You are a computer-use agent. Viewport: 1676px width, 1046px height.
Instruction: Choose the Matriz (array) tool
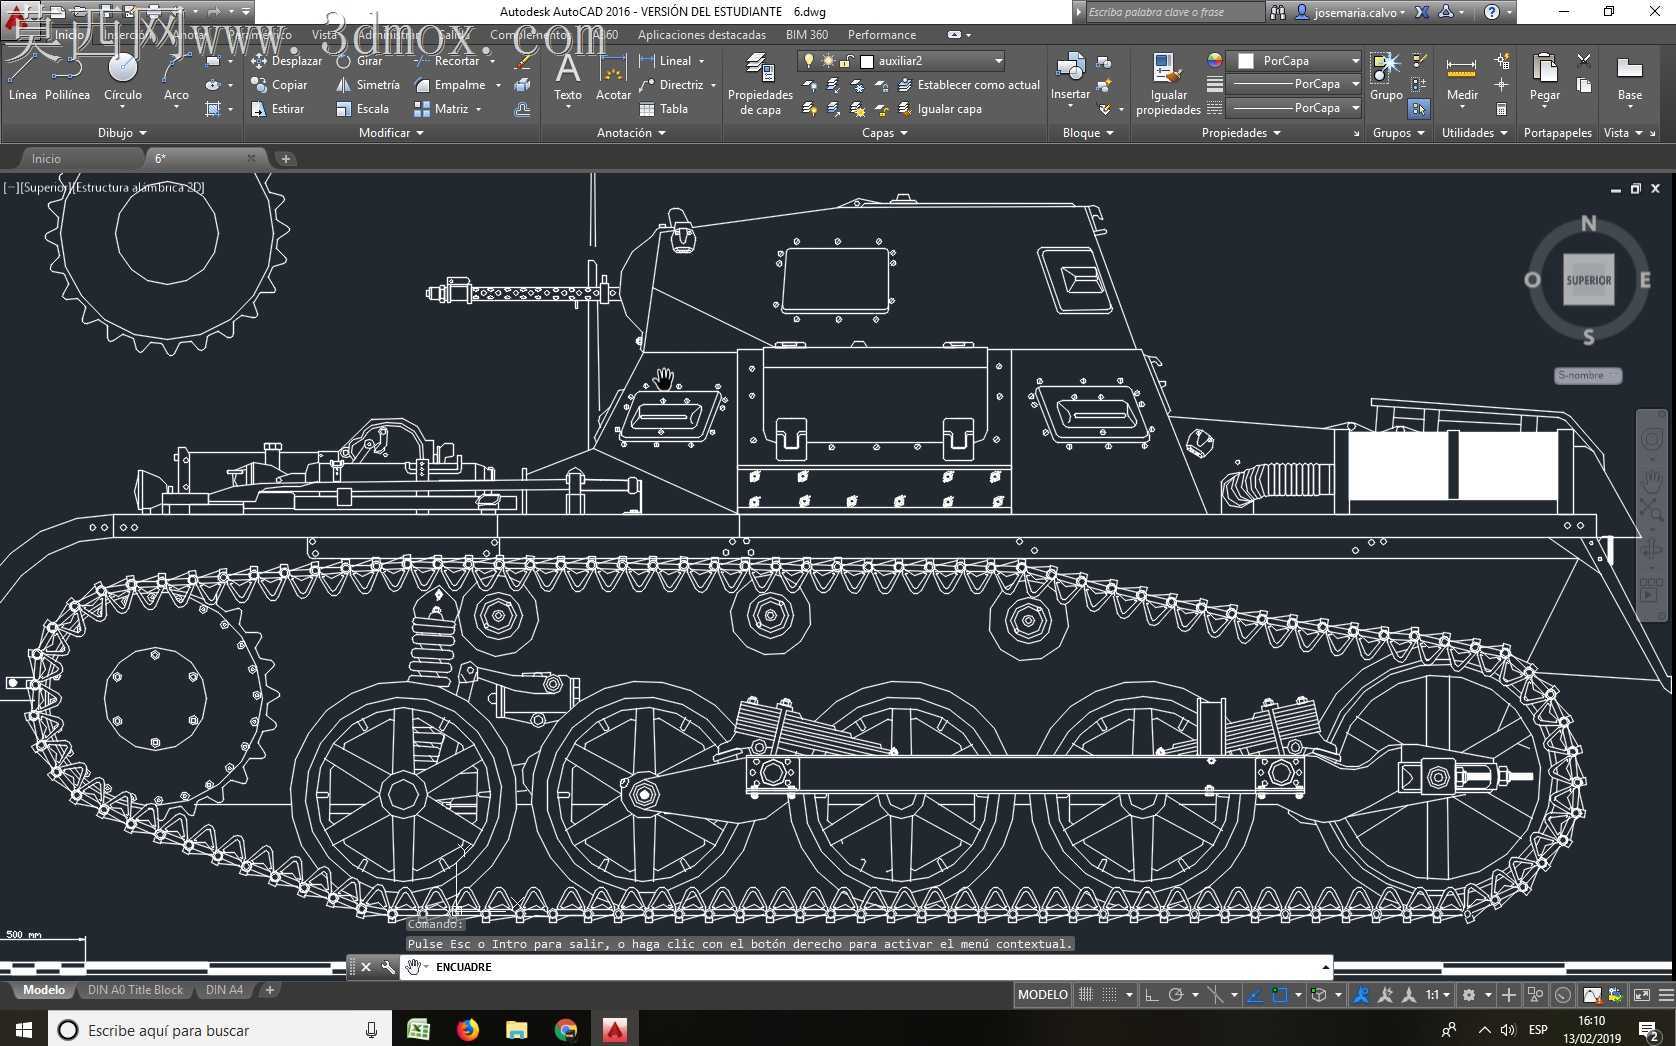(x=441, y=109)
